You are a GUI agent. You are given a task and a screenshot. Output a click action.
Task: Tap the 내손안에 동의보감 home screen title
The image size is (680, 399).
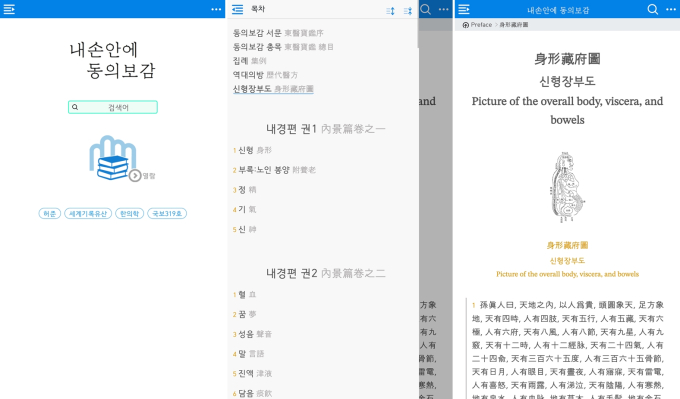click(112, 60)
